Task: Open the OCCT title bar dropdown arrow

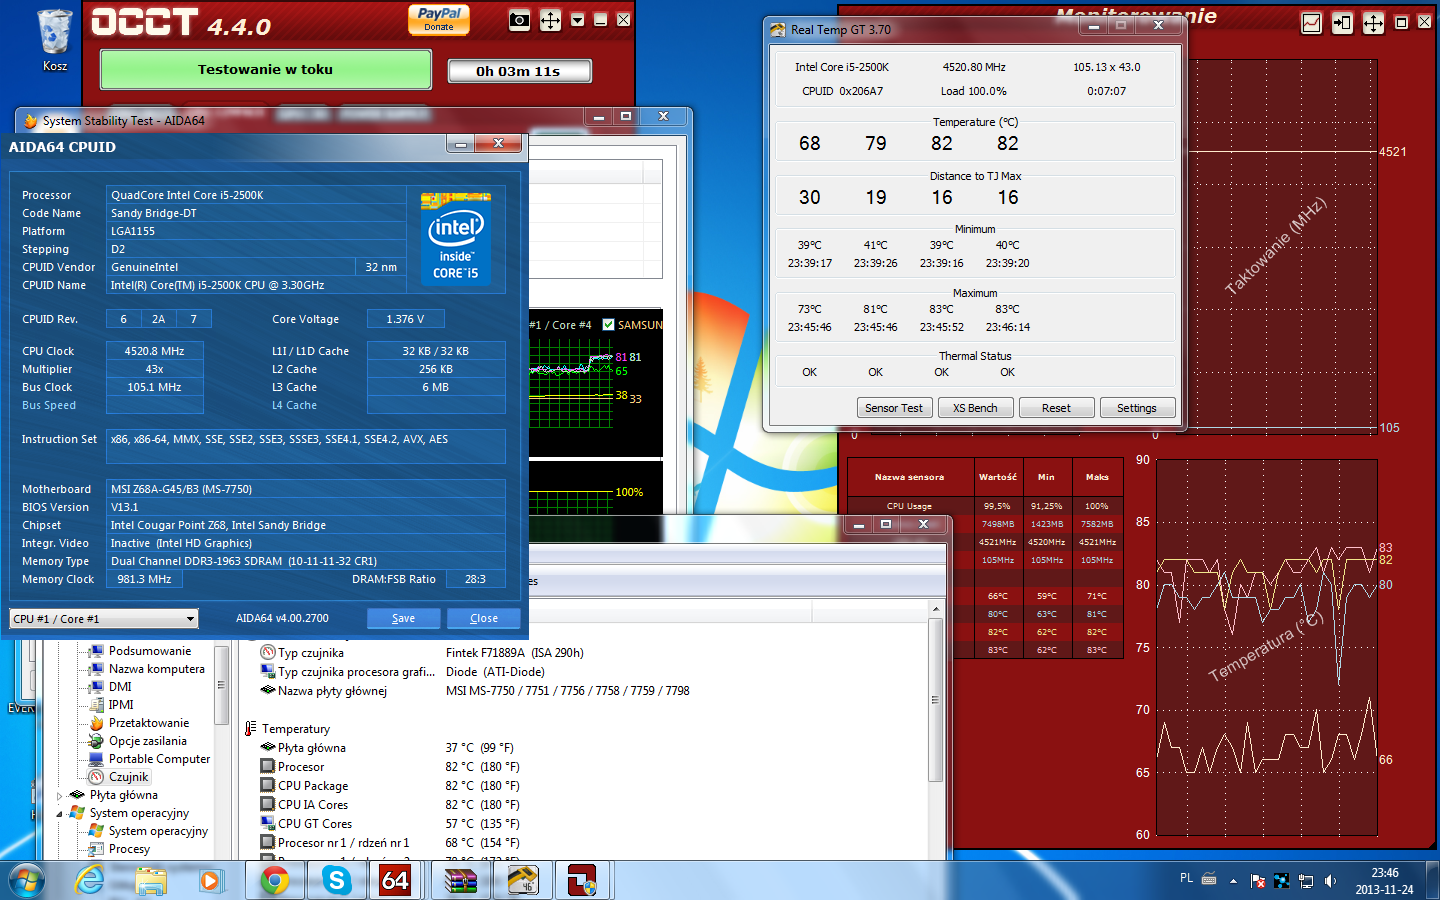Action: [x=577, y=20]
